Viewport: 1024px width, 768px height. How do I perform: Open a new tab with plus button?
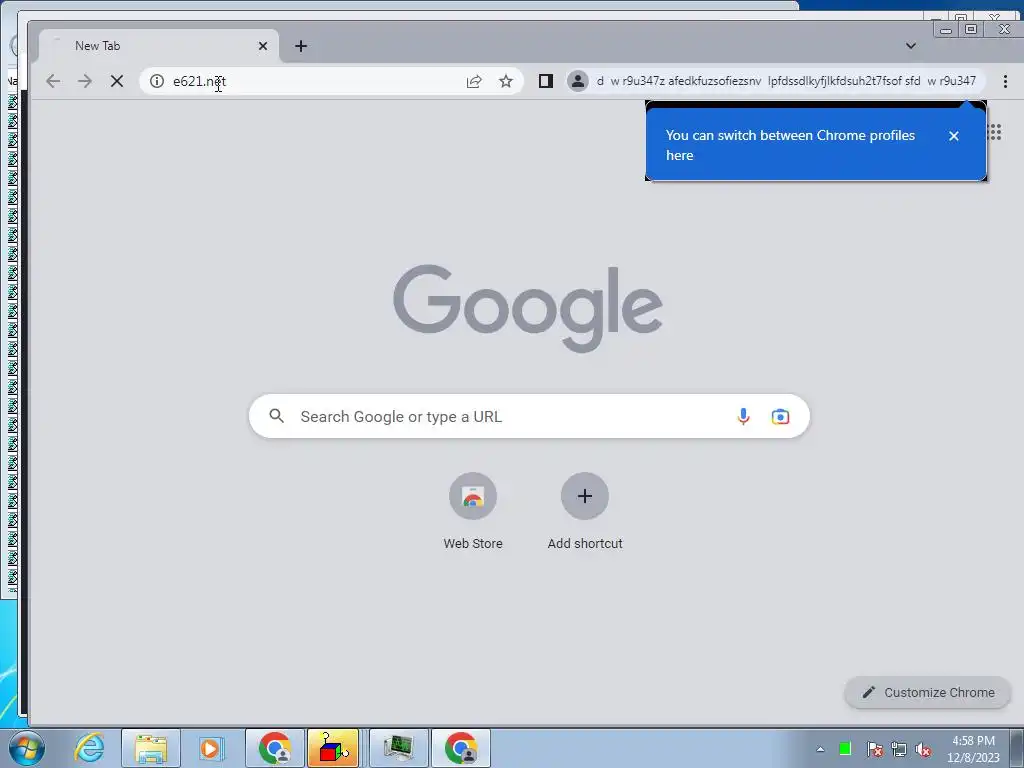[300, 46]
